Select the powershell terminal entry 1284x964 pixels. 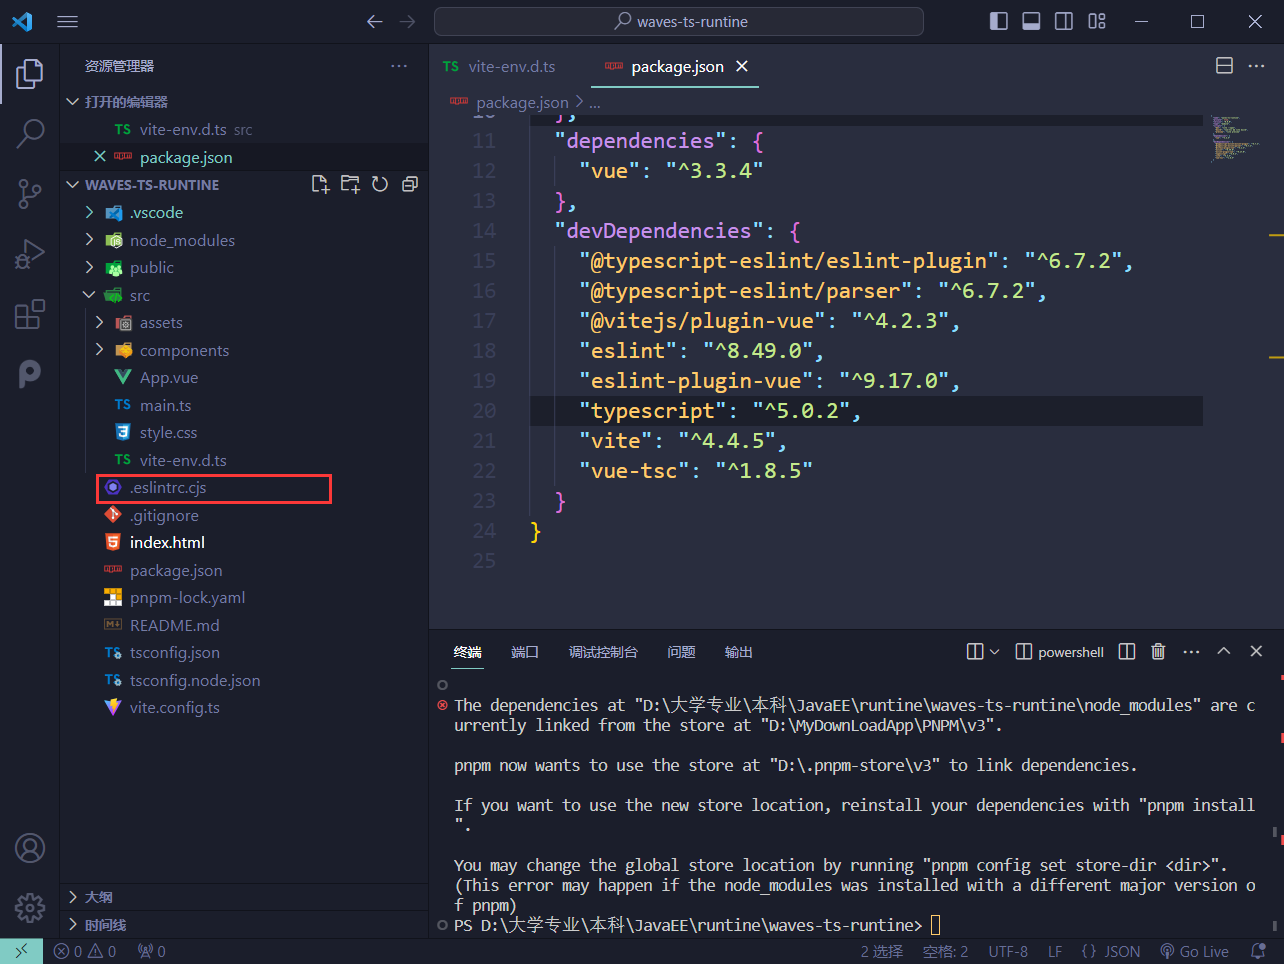click(x=1060, y=652)
